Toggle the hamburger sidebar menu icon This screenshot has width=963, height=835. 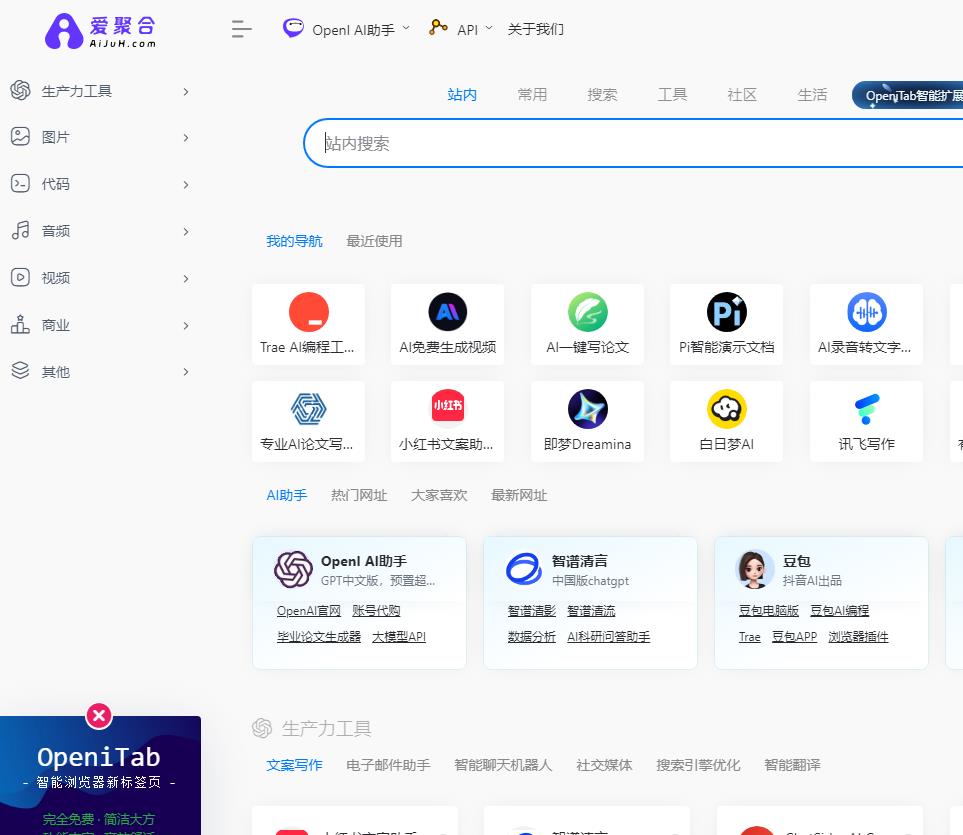[x=241, y=29]
